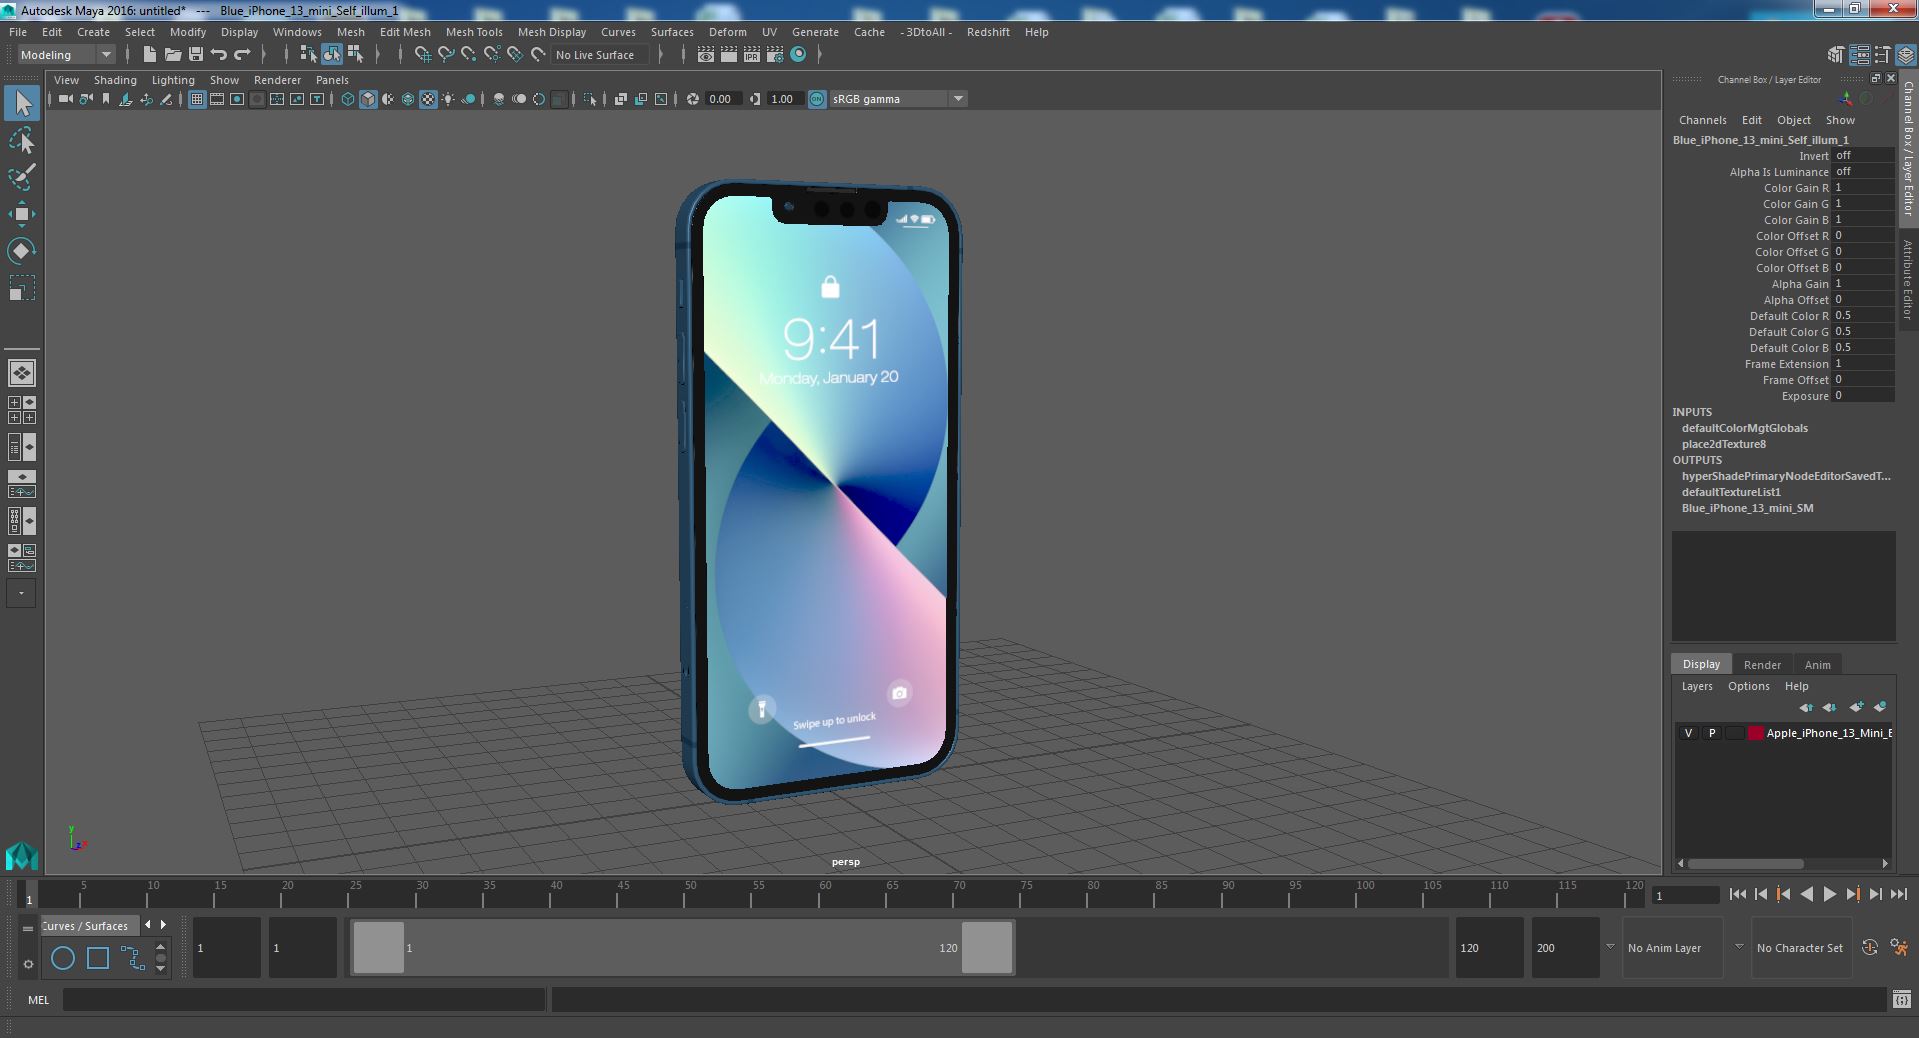Activate the Rotate tool
The width and height of the screenshot is (1919, 1038).
click(x=22, y=250)
